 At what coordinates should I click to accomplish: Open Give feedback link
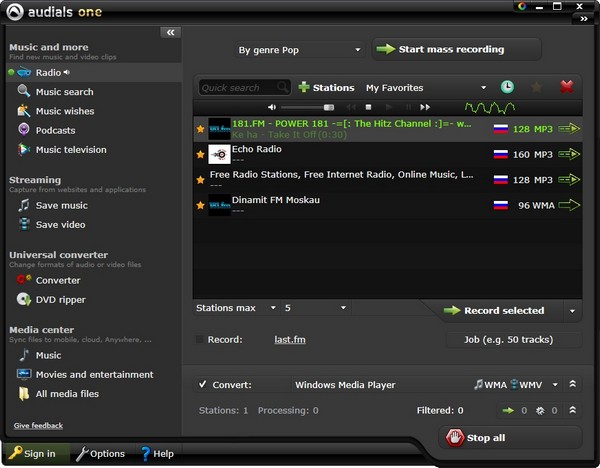pos(38,426)
